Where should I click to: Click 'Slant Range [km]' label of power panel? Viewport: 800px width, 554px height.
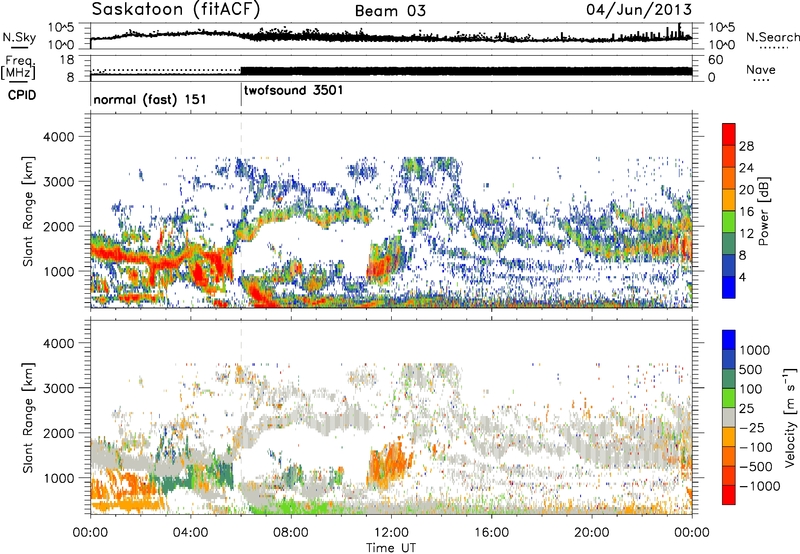pyautogui.click(x=29, y=211)
